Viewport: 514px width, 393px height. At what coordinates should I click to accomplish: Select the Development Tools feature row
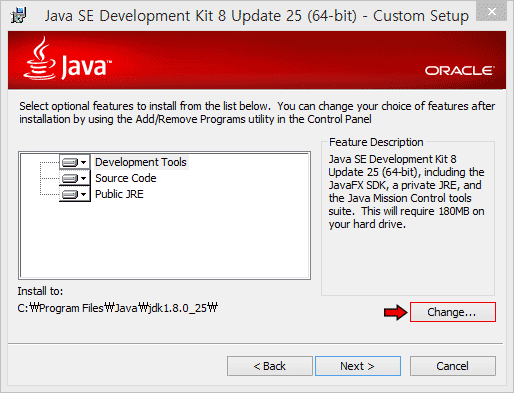pyautogui.click(x=141, y=162)
